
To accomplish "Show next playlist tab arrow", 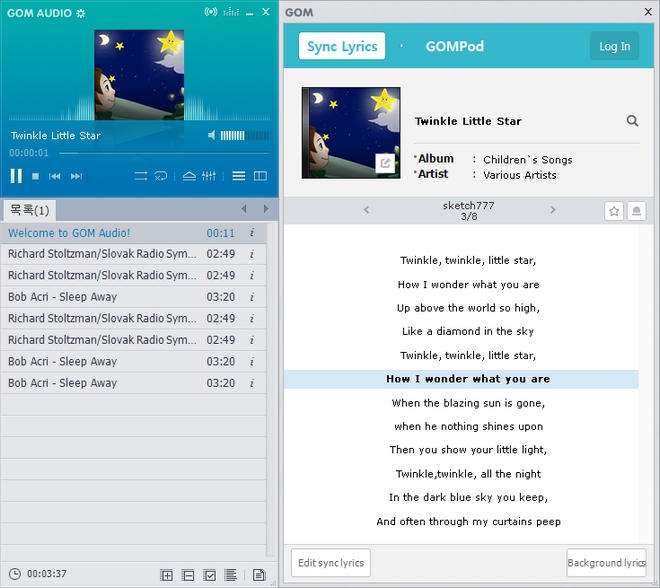I will [266, 209].
